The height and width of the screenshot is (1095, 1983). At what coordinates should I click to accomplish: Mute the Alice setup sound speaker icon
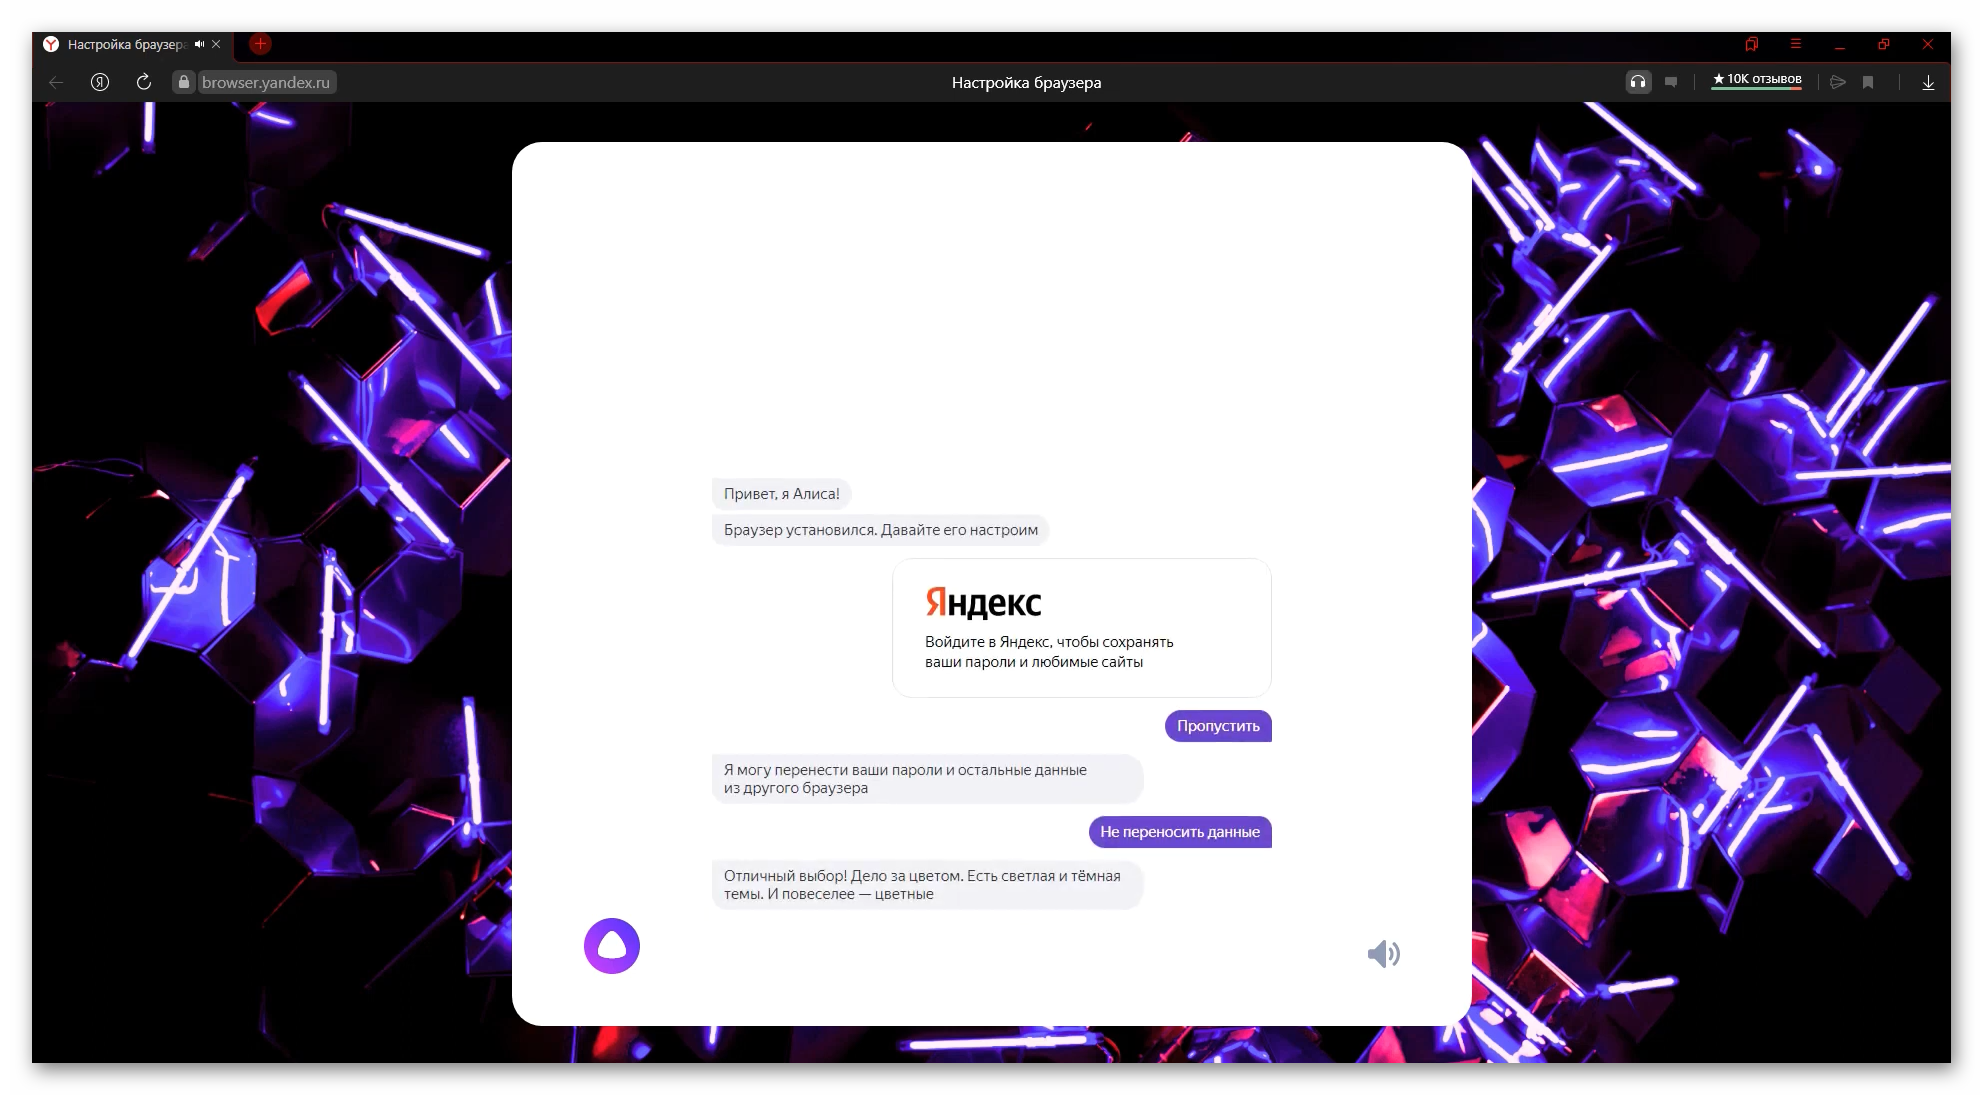coord(1383,954)
